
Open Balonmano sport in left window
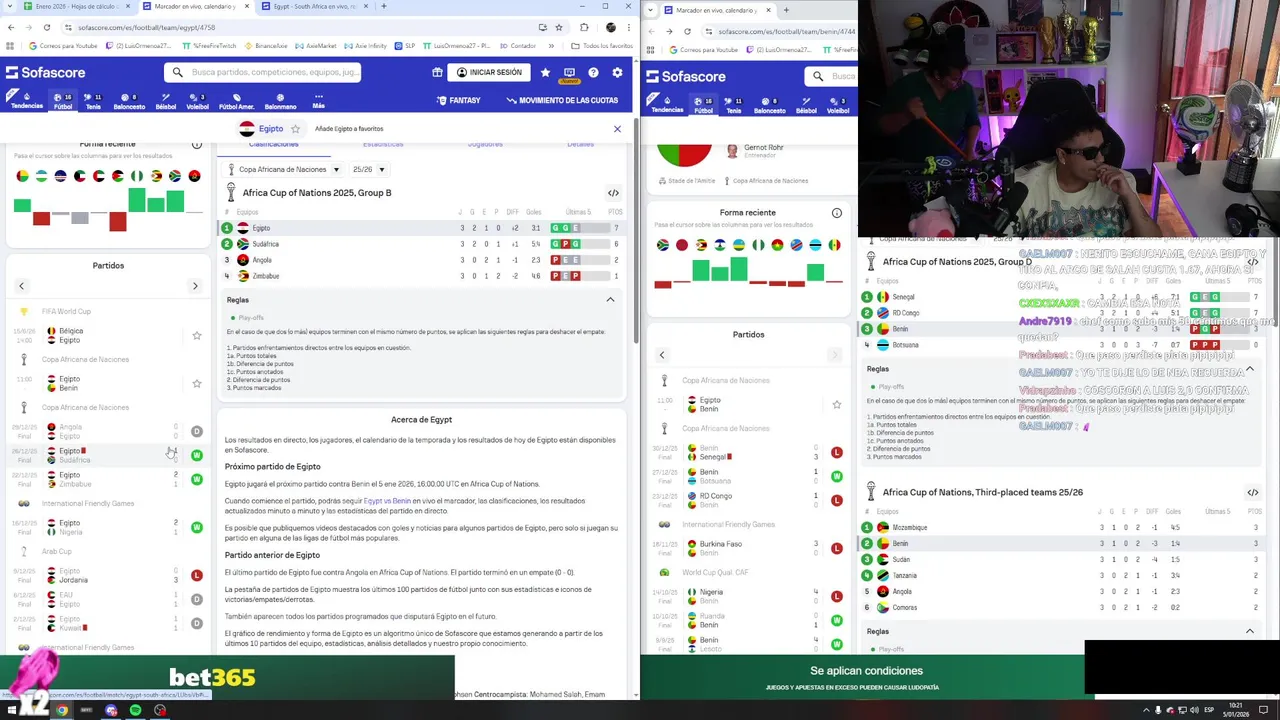(280, 100)
